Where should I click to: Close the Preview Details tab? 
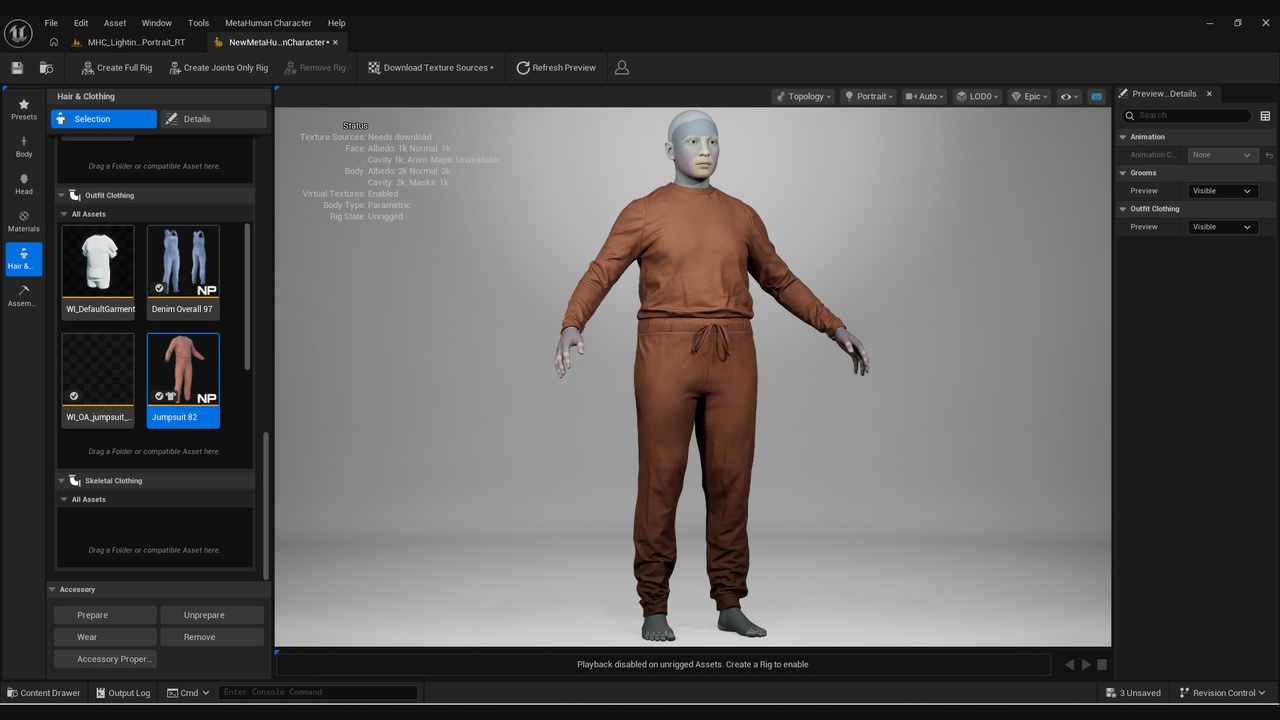pyautogui.click(x=1209, y=93)
